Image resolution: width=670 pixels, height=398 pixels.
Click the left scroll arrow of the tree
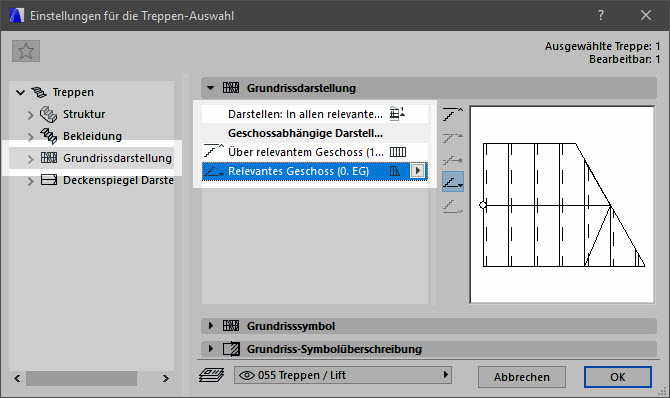click(17, 378)
